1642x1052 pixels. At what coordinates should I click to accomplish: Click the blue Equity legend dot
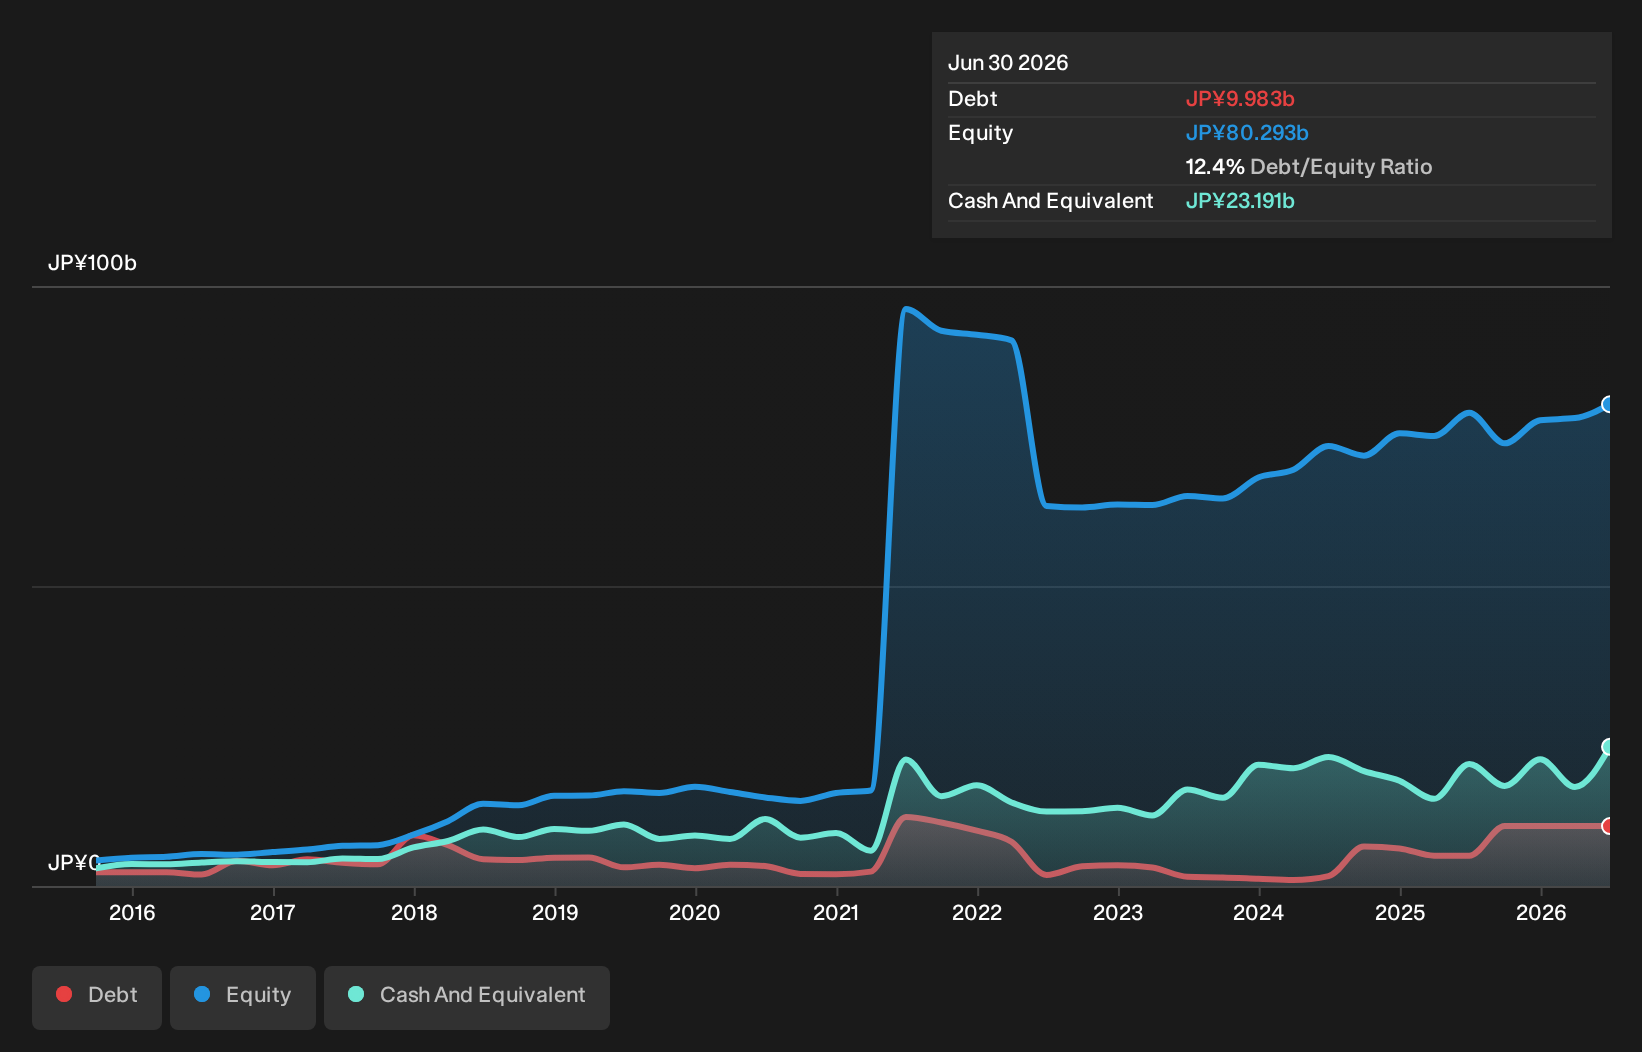202,994
